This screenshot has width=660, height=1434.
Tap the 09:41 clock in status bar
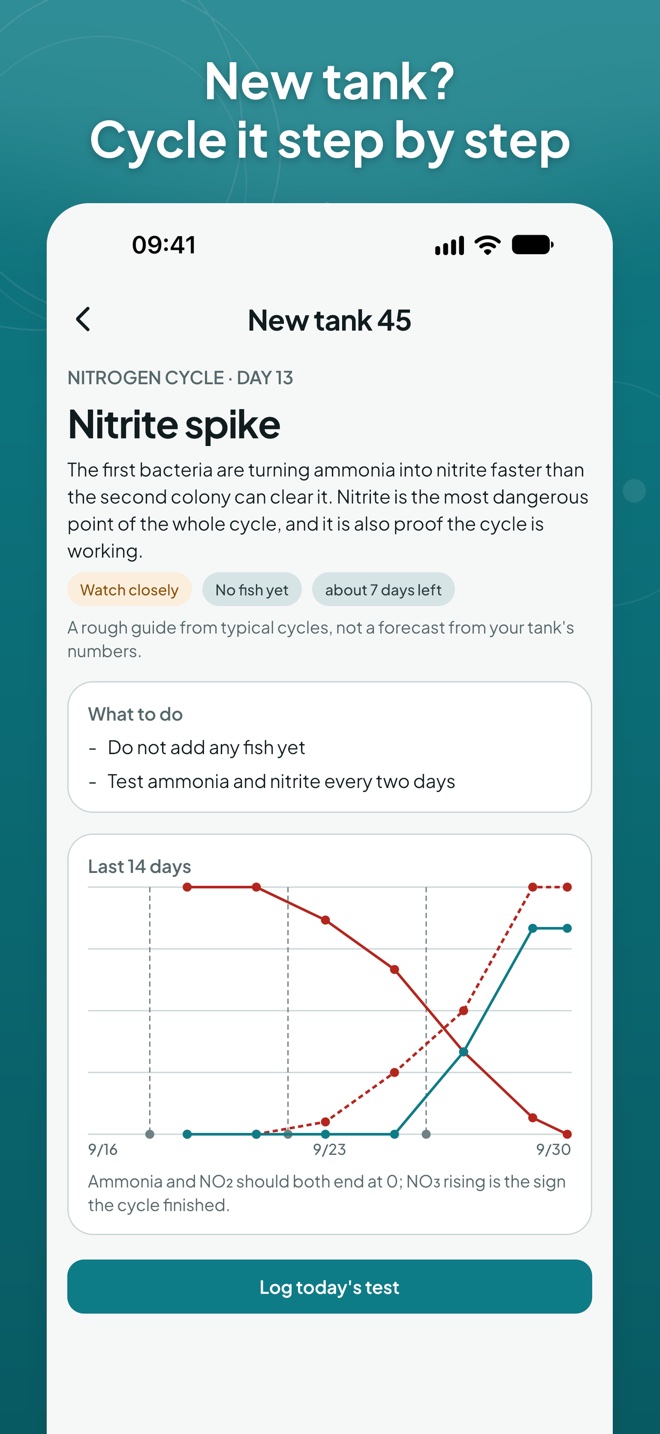click(x=164, y=245)
